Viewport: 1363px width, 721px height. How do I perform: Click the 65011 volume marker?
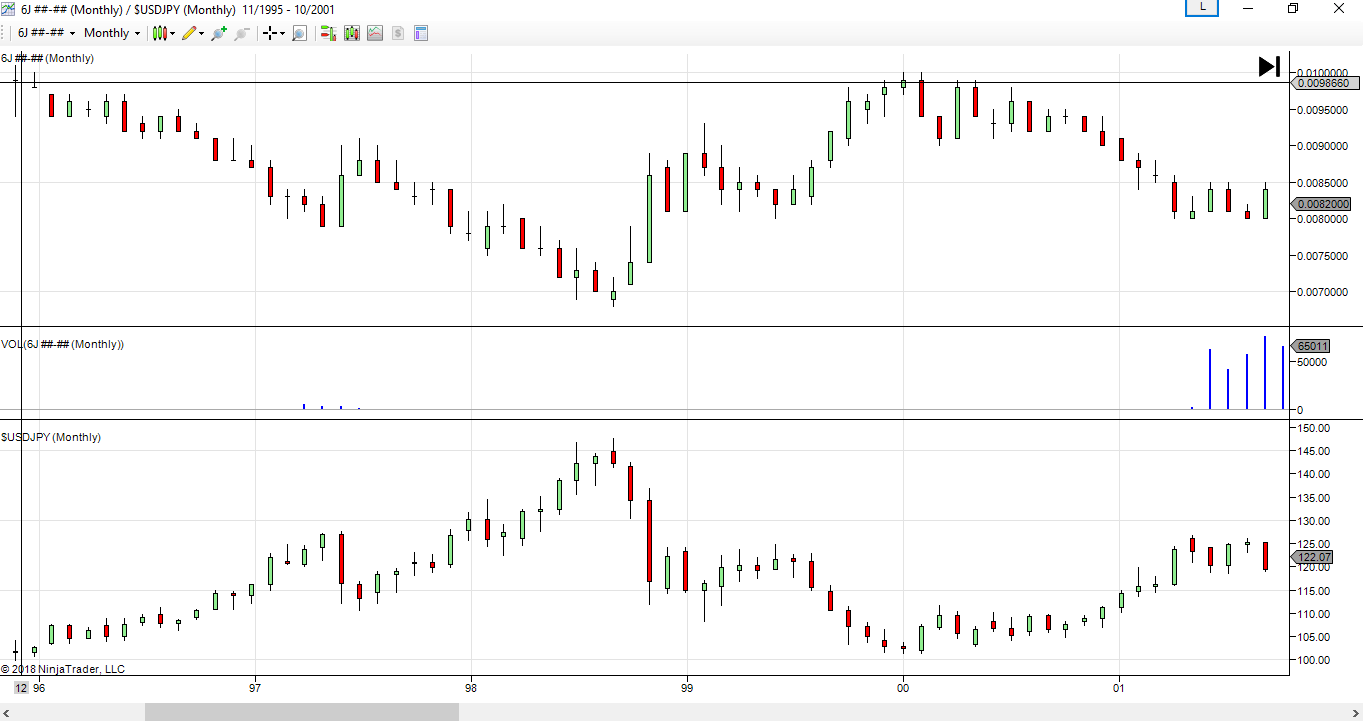1311,347
